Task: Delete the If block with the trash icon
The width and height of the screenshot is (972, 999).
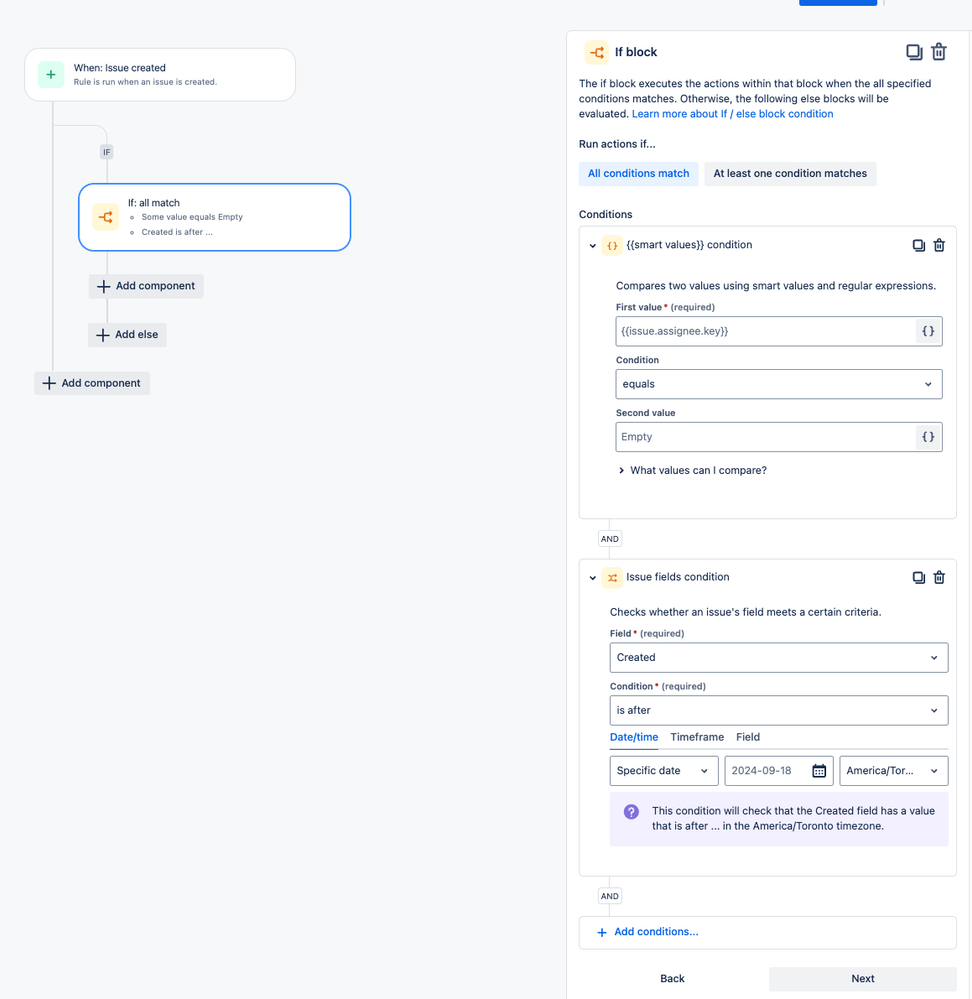Action: (938, 51)
